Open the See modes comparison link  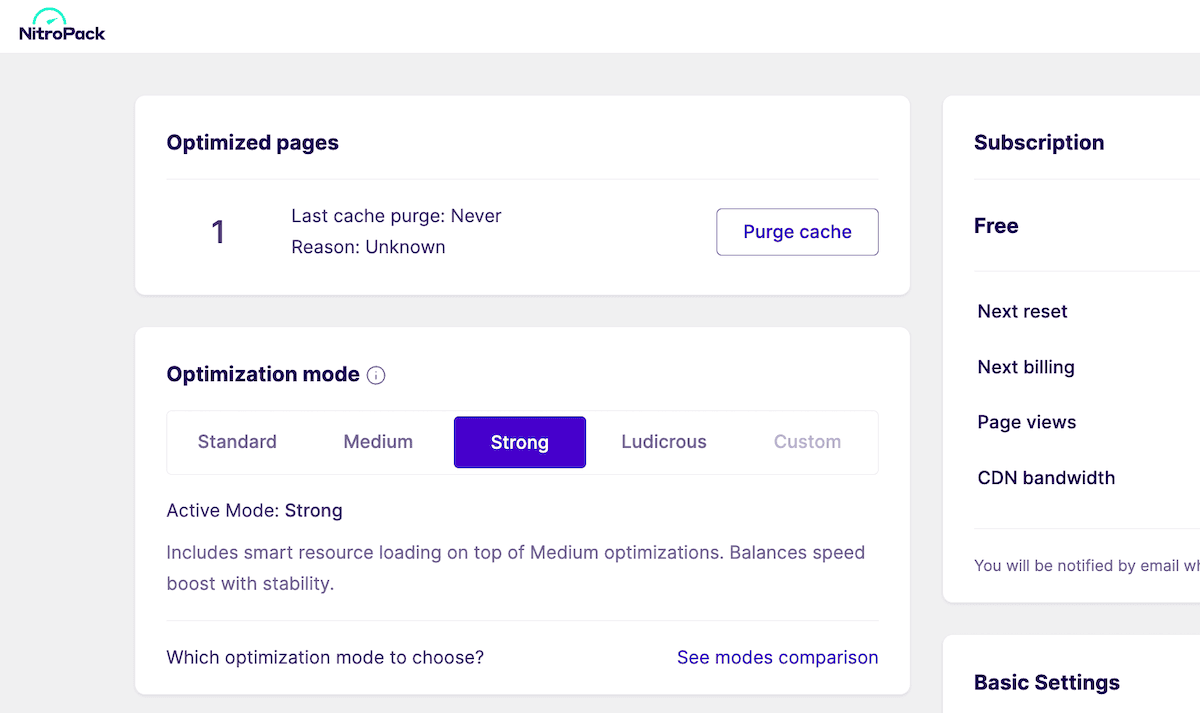pos(778,657)
